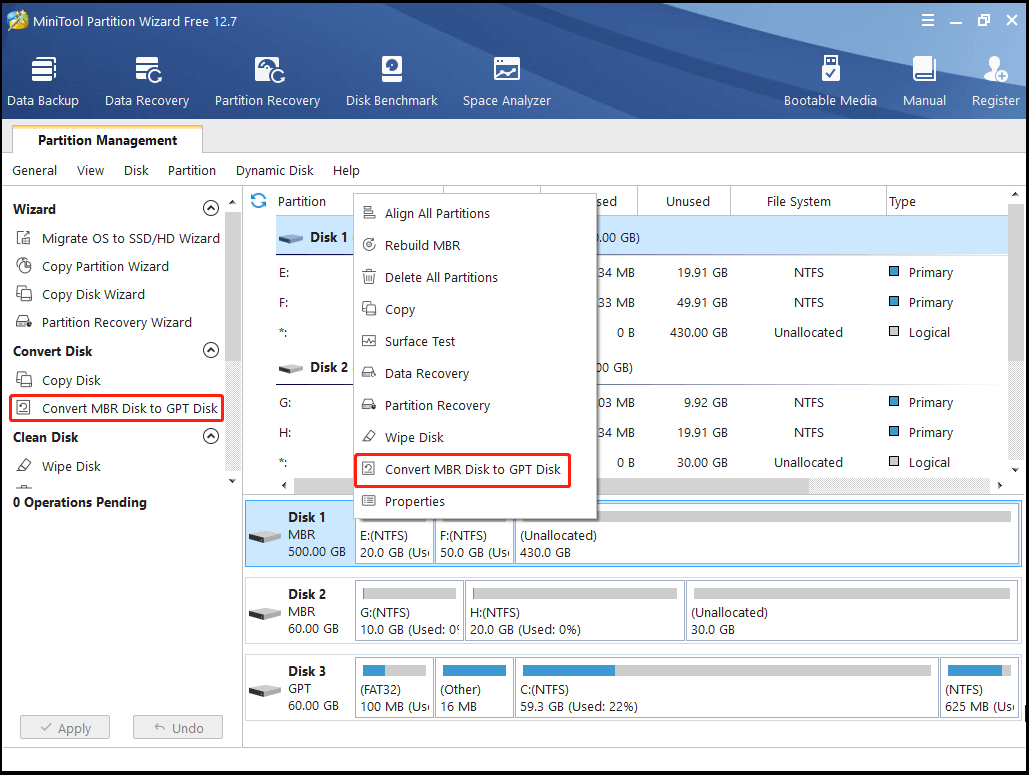Viewport: 1029px width, 775px height.
Task: Click sidebar scrollbar down arrow
Action: (232, 481)
